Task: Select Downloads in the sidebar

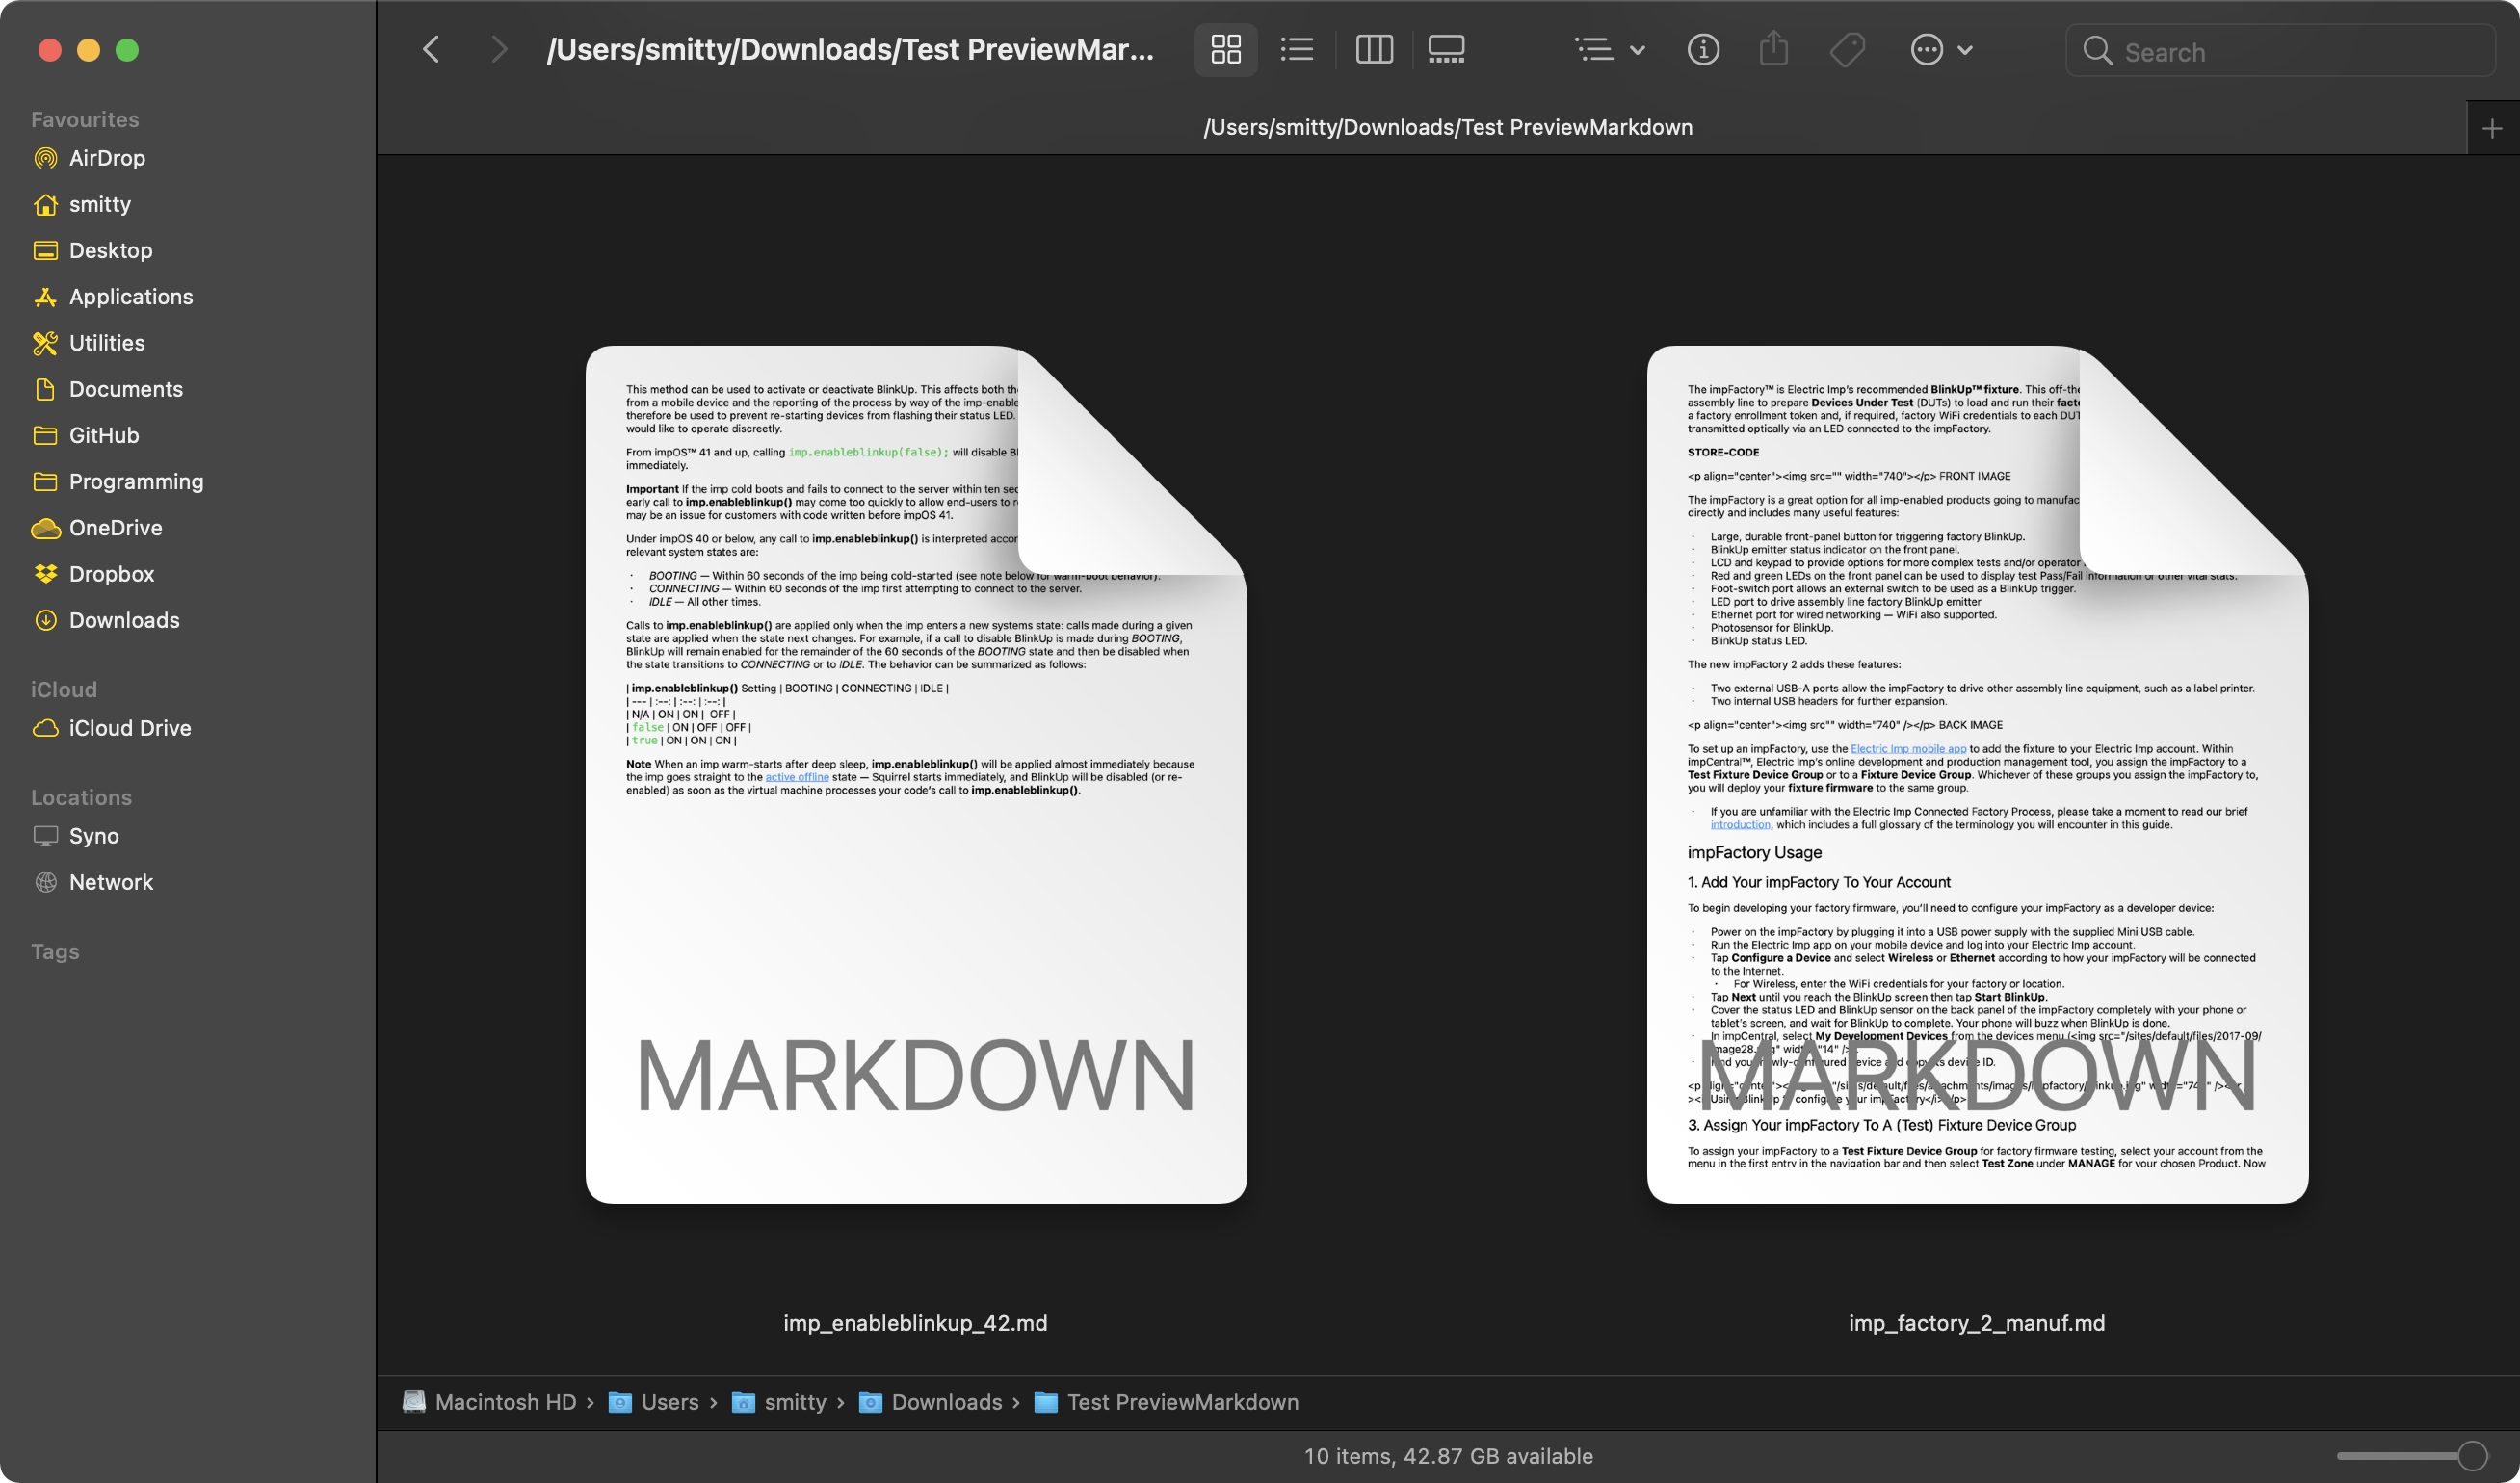Action: coord(124,620)
